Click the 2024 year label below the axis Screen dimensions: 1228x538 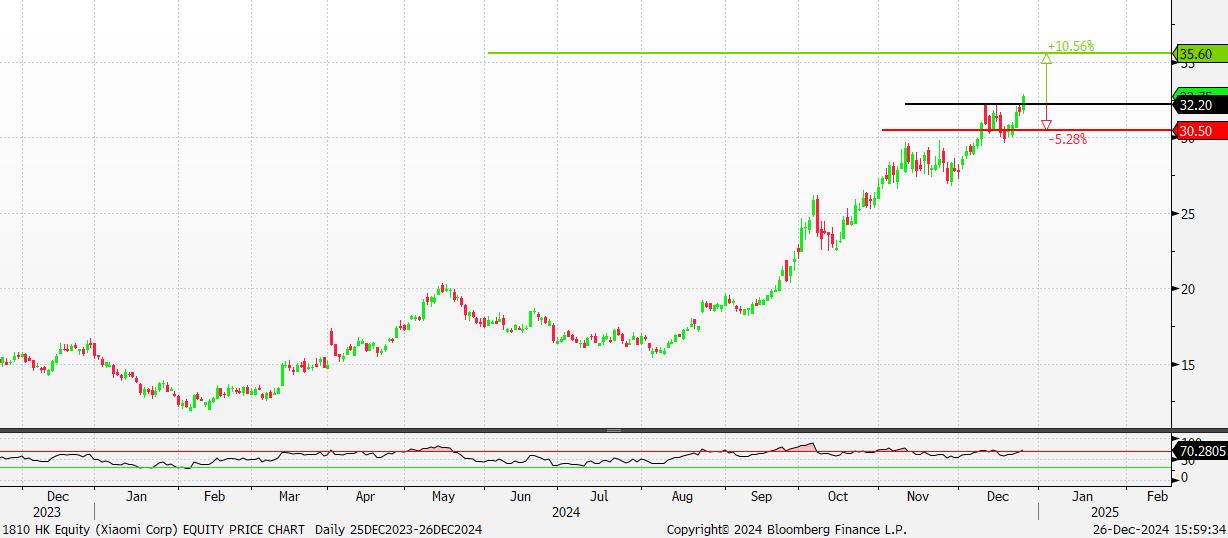pos(566,511)
